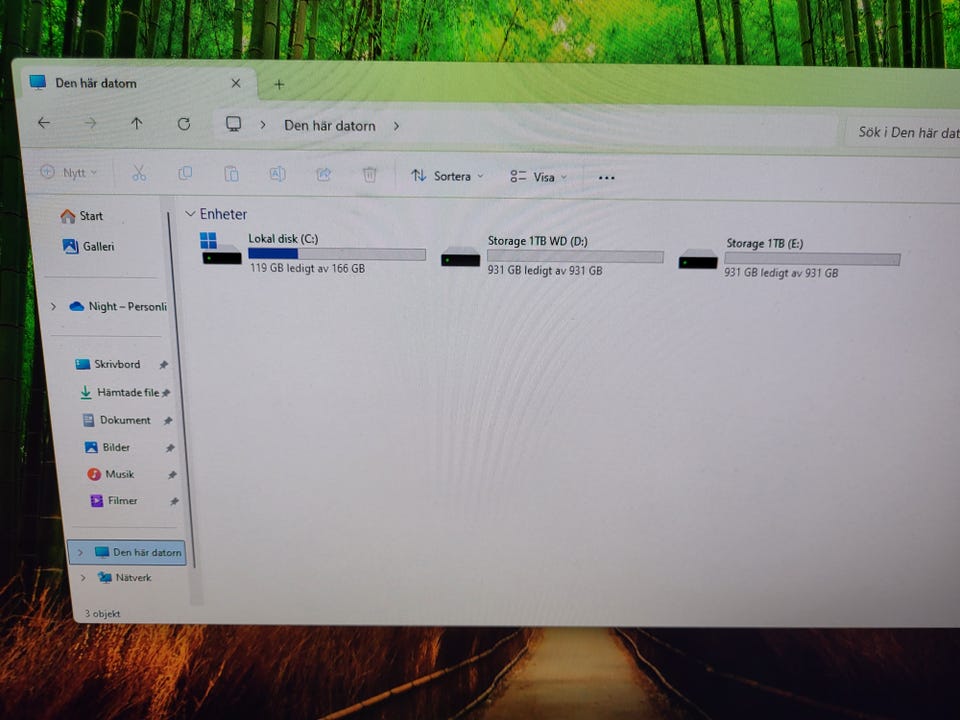960x720 pixels.
Task: Click the Rename icon in toolbar
Action: pos(277,174)
